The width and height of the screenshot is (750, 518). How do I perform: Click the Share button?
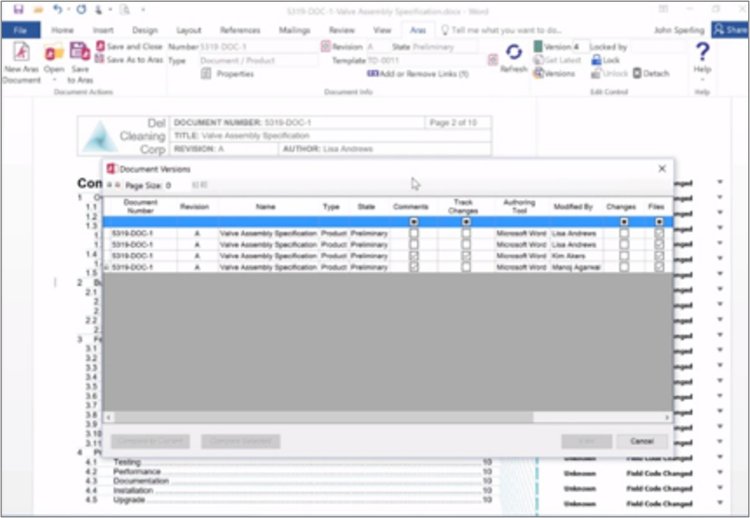pyautogui.click(x=730, y=30)
